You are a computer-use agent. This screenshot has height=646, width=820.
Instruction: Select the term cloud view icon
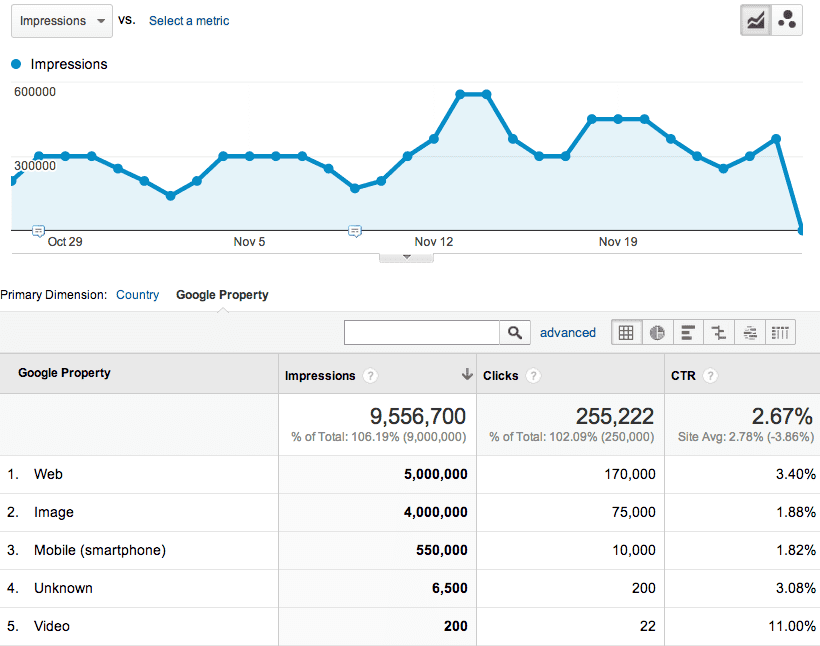pyautogui.click(x=750, y=333)
